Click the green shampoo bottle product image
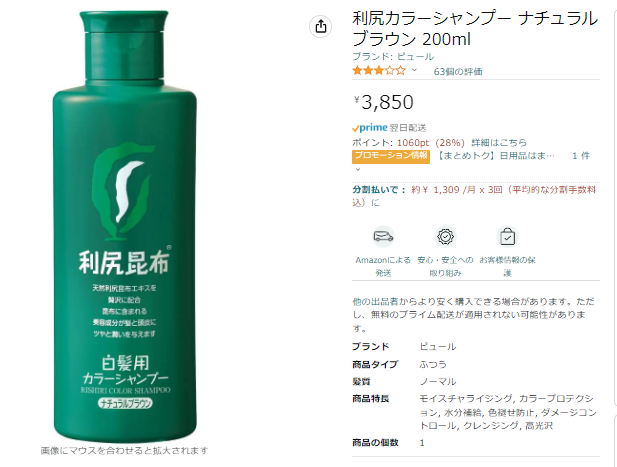617x467 pixels. point(125,226)
